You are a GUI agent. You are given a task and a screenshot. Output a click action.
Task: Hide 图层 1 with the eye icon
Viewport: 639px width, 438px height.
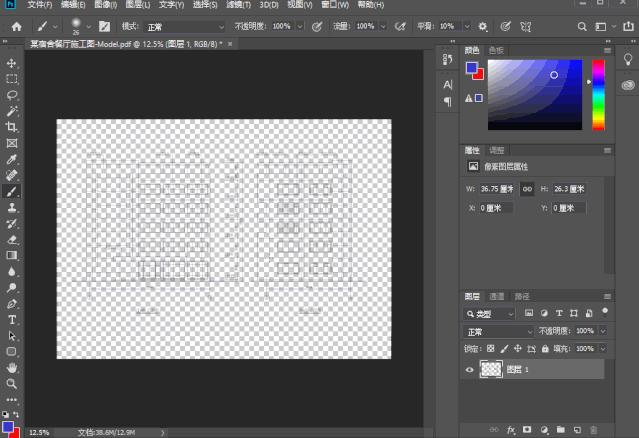pyautogui.click(x=470, y=369)
